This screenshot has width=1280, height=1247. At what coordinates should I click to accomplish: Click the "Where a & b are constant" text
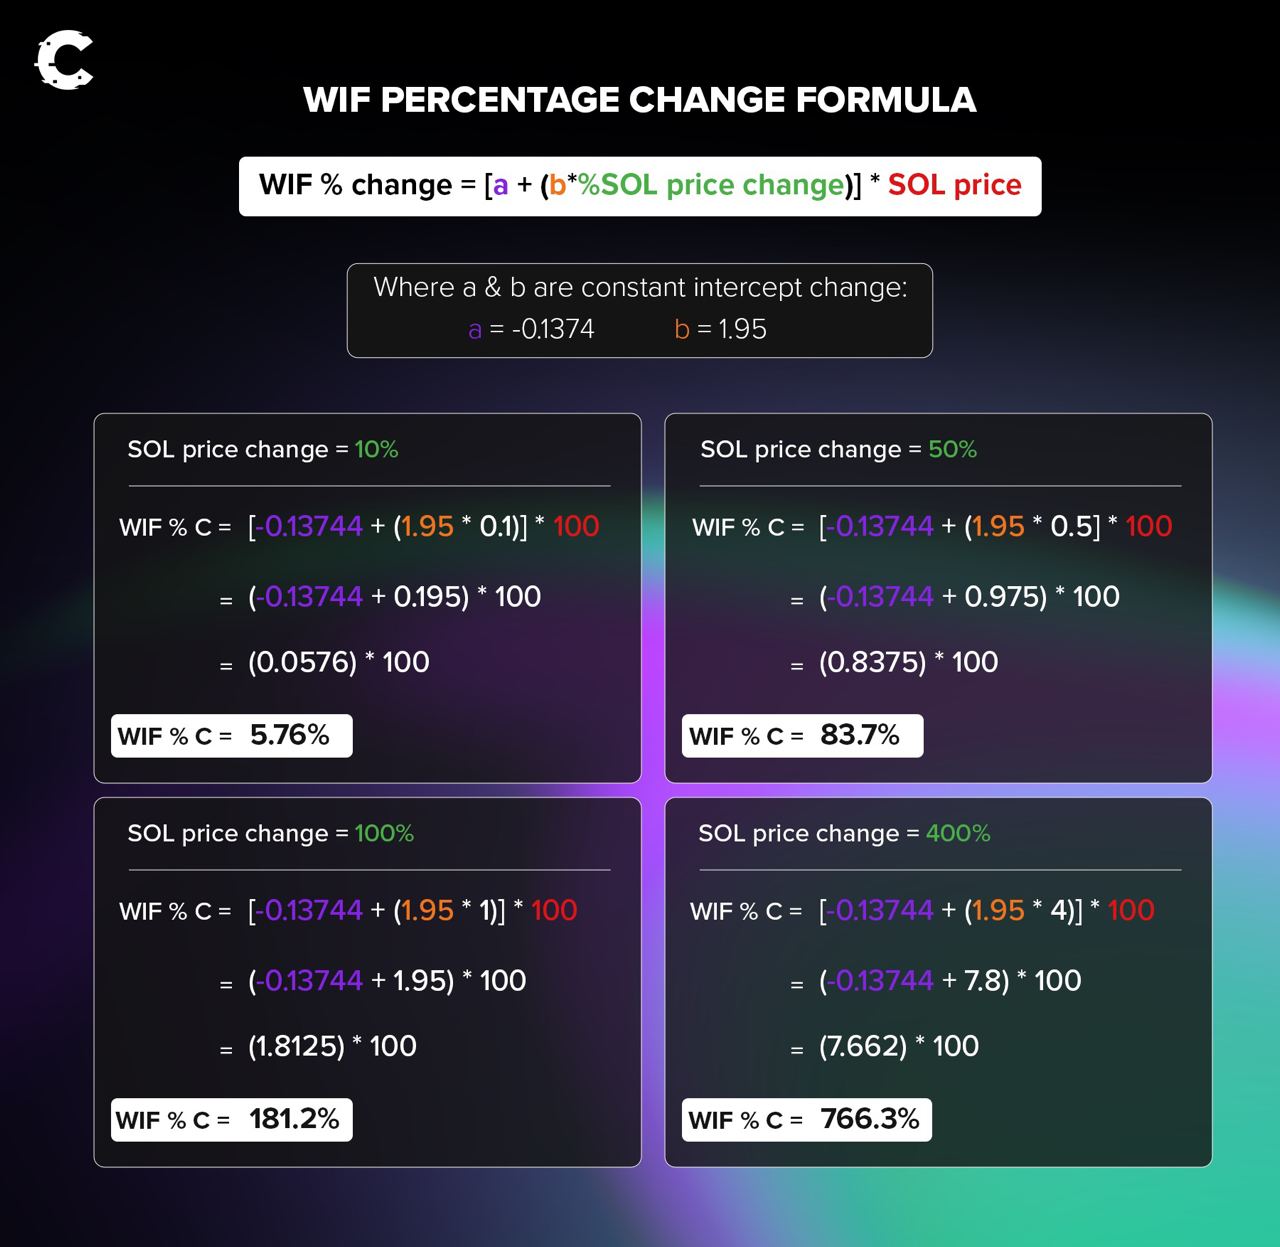[640, 288]
